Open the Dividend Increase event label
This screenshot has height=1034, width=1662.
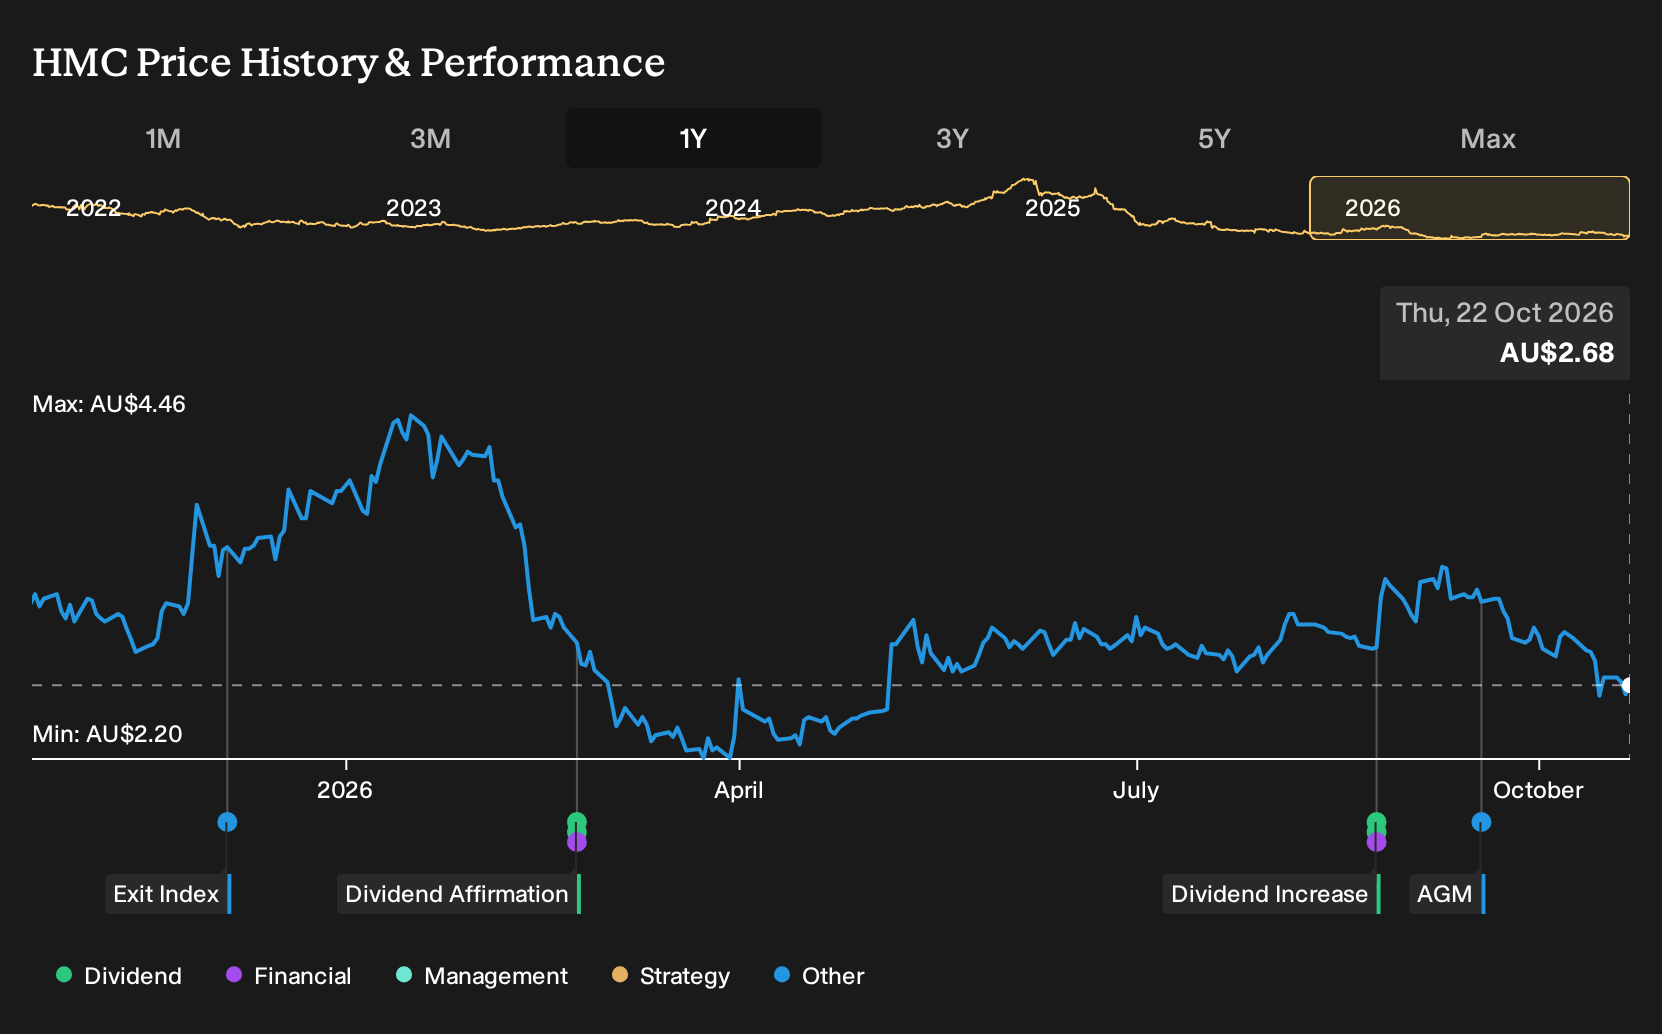coord(1271,894)
